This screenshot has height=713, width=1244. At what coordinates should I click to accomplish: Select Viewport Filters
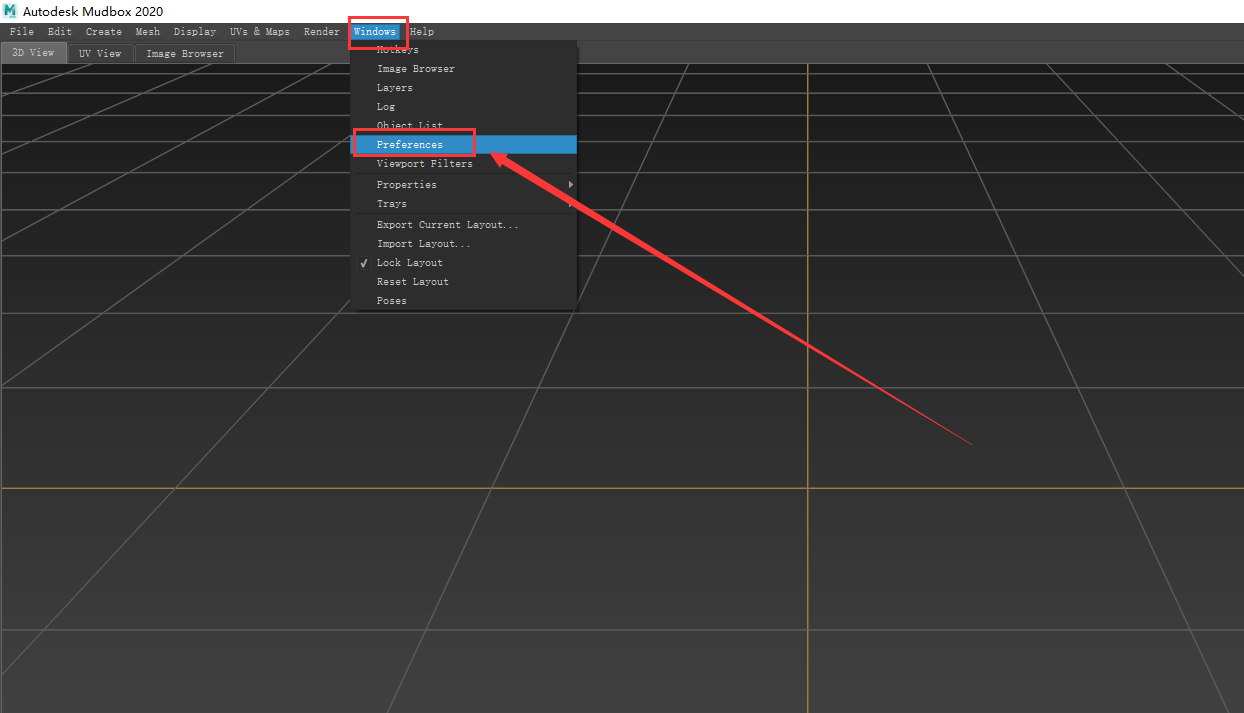[423, 163]
